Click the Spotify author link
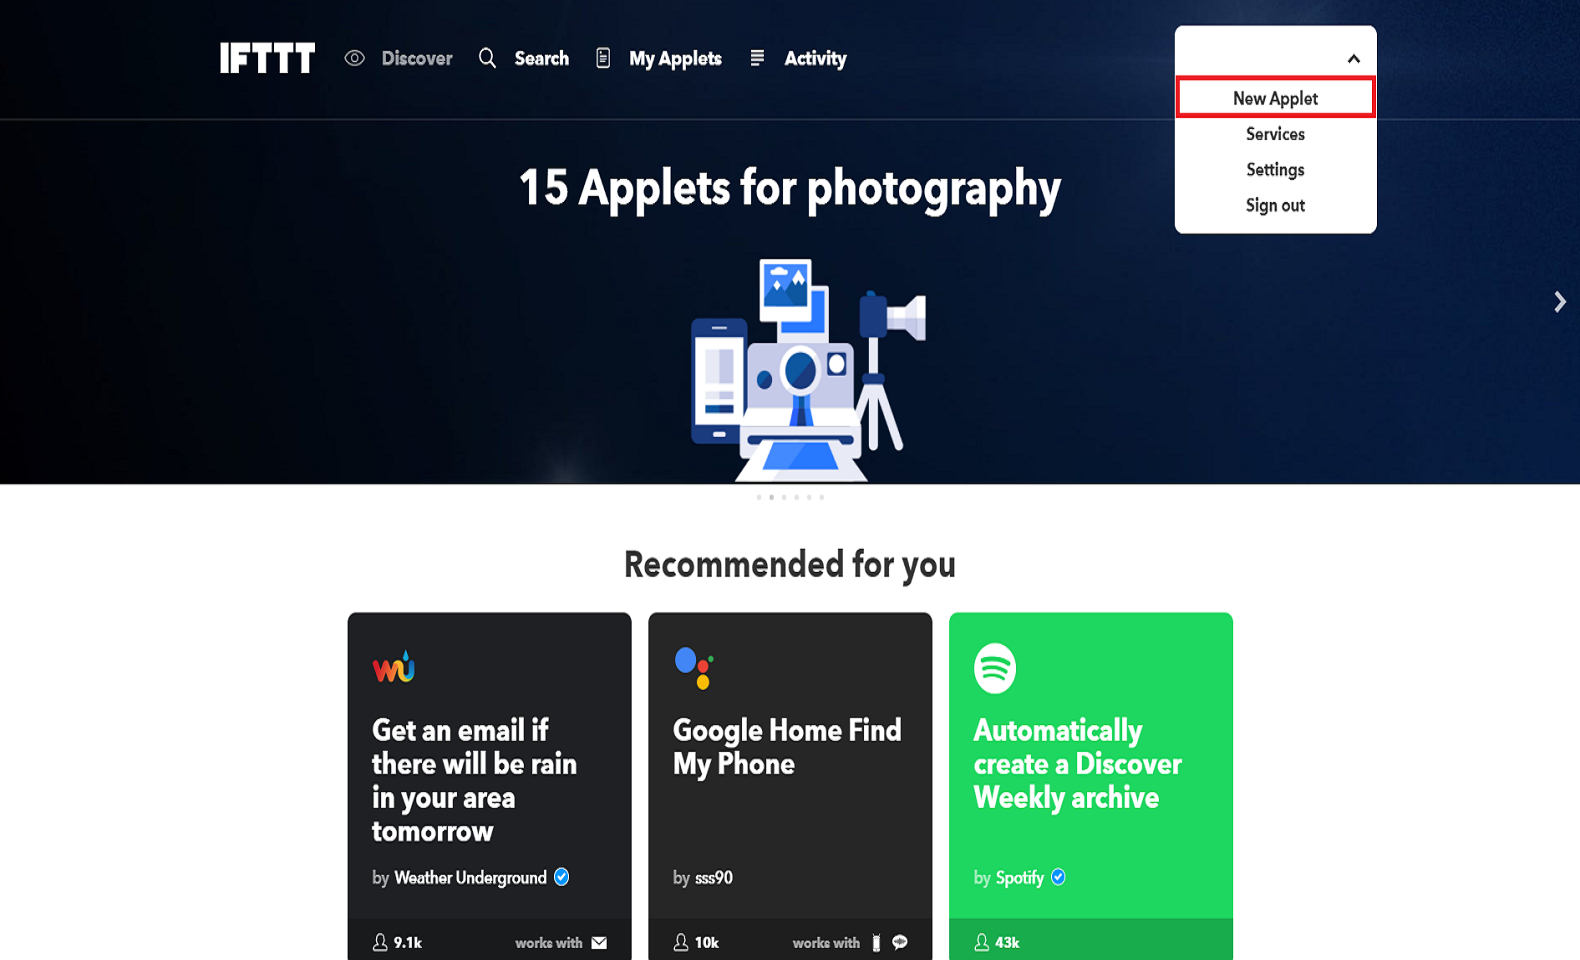Image resolution: width=1580 pixels, height=960 pixels. click(x=1020, y=878)
